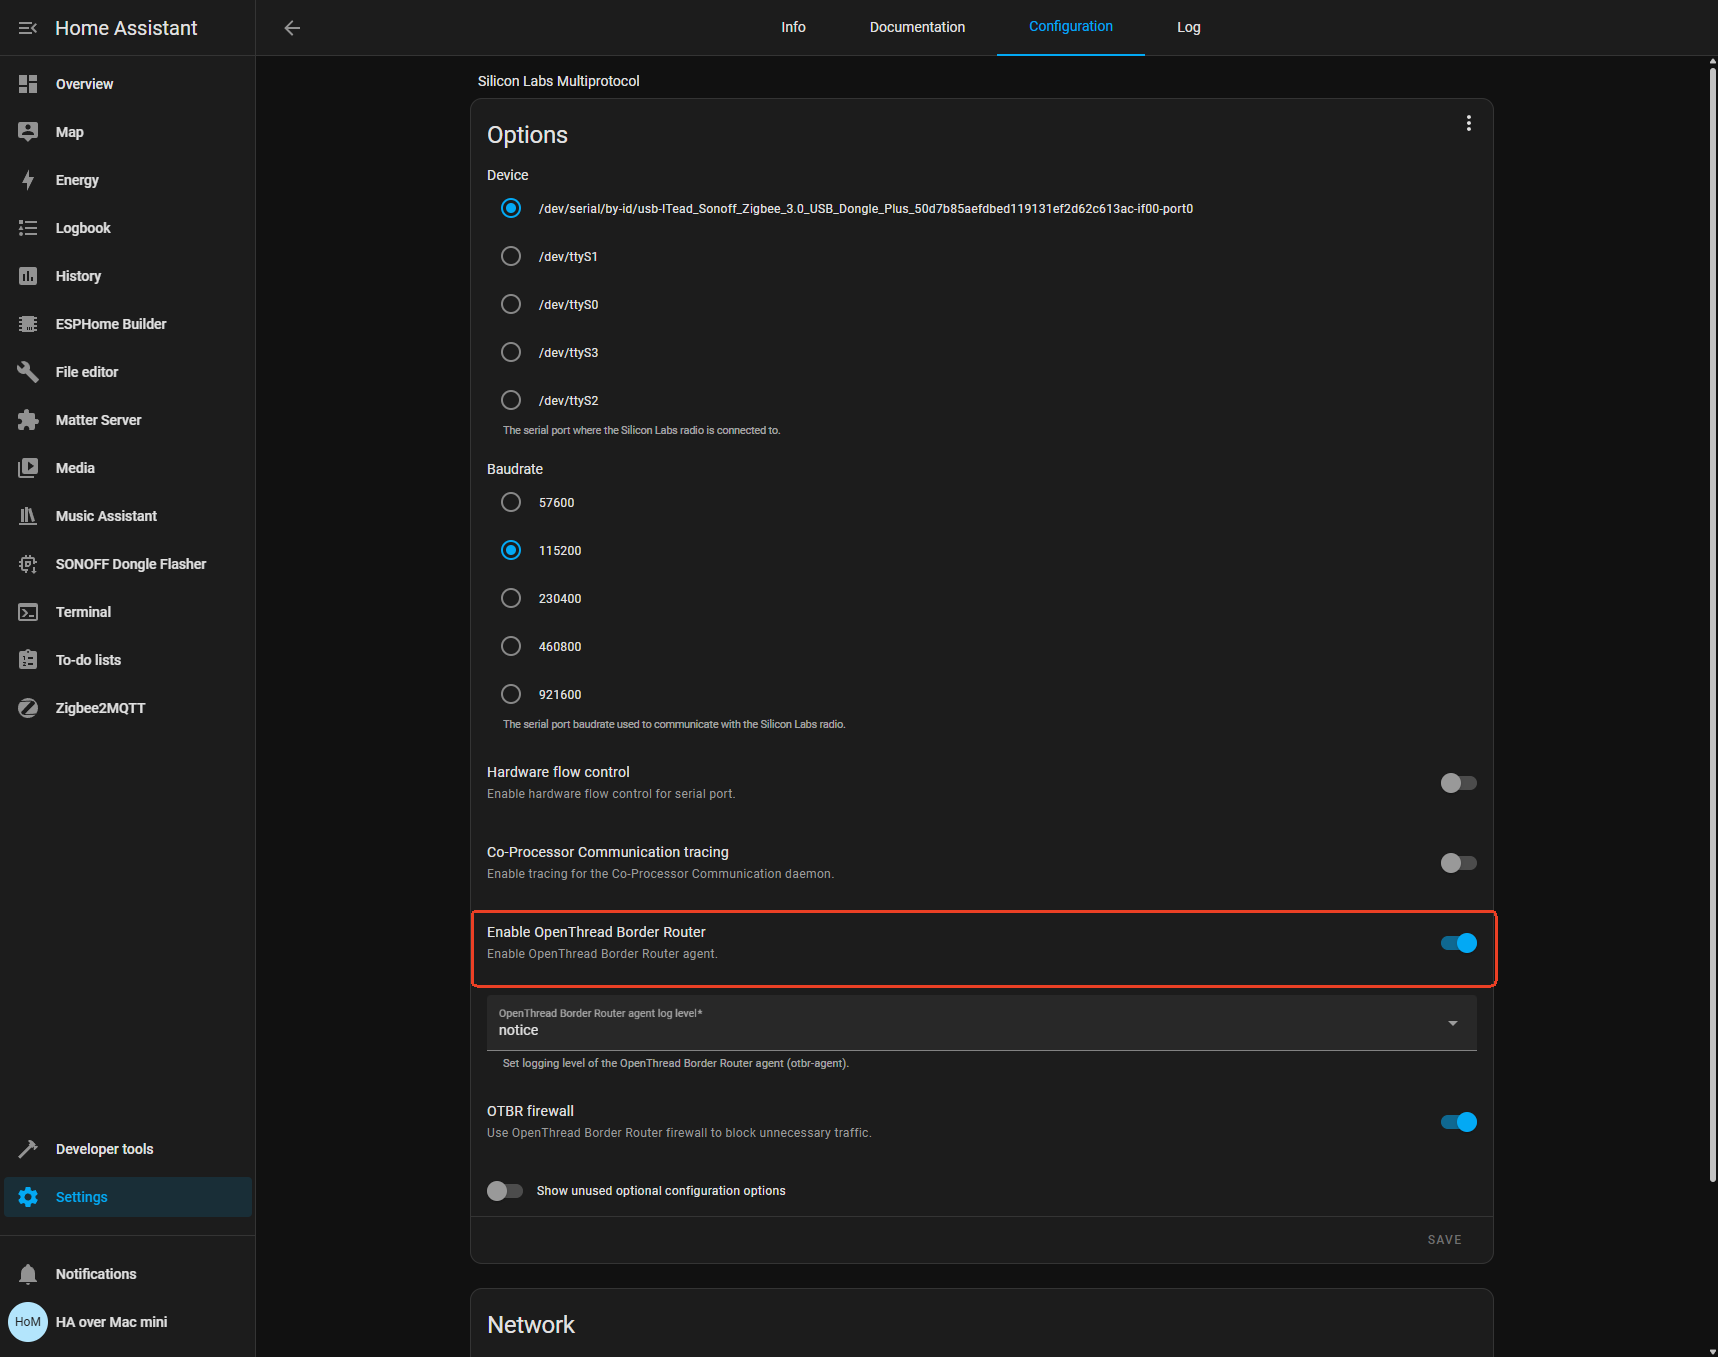Switch to the Configuration tab
1718x1357 pixels.
[x=1070, y=27]
